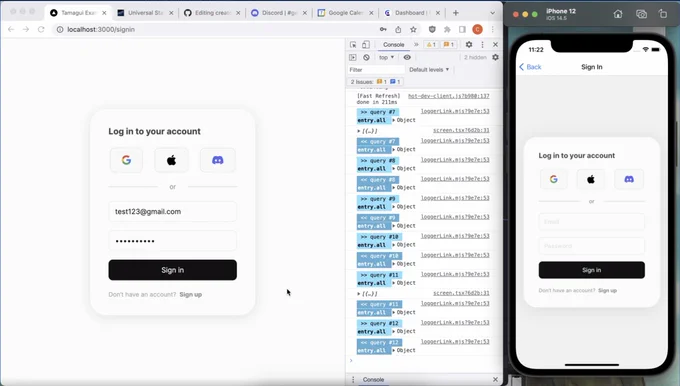Open the Chrome profile avatar
Screen dimensions: 680x386
pos(477,29)
